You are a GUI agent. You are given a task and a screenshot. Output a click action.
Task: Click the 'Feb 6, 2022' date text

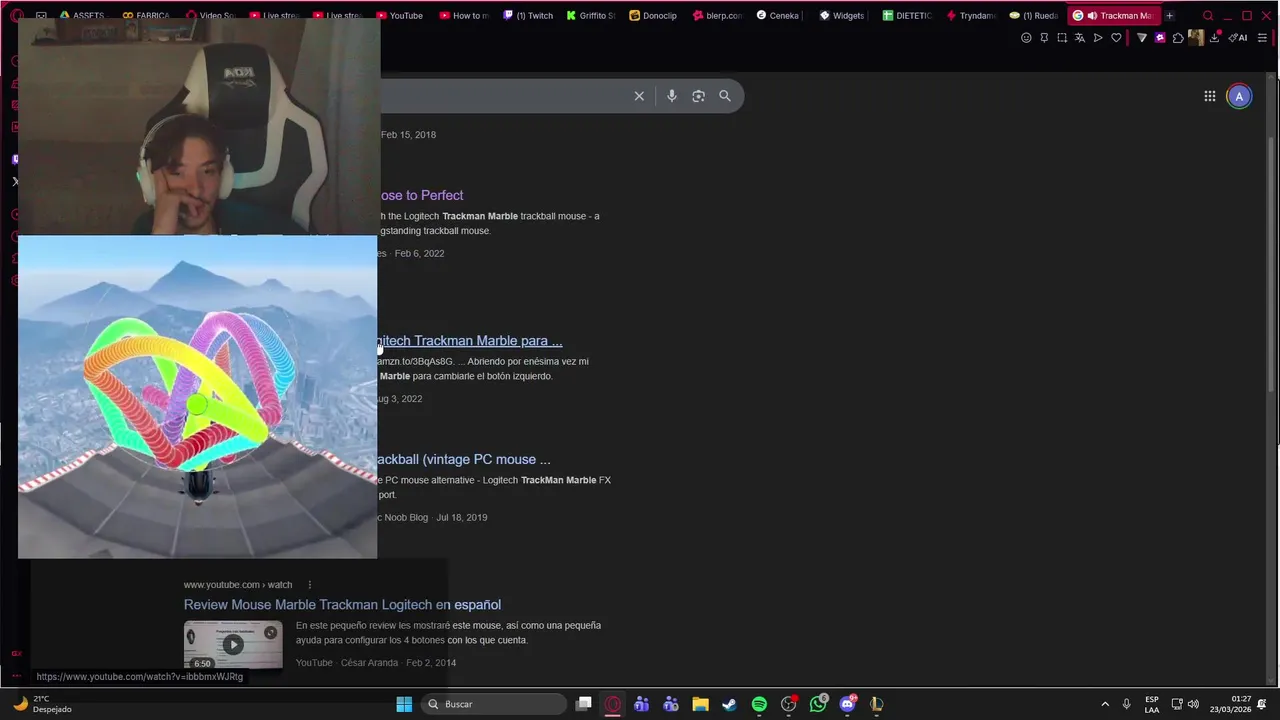point(419,254)
